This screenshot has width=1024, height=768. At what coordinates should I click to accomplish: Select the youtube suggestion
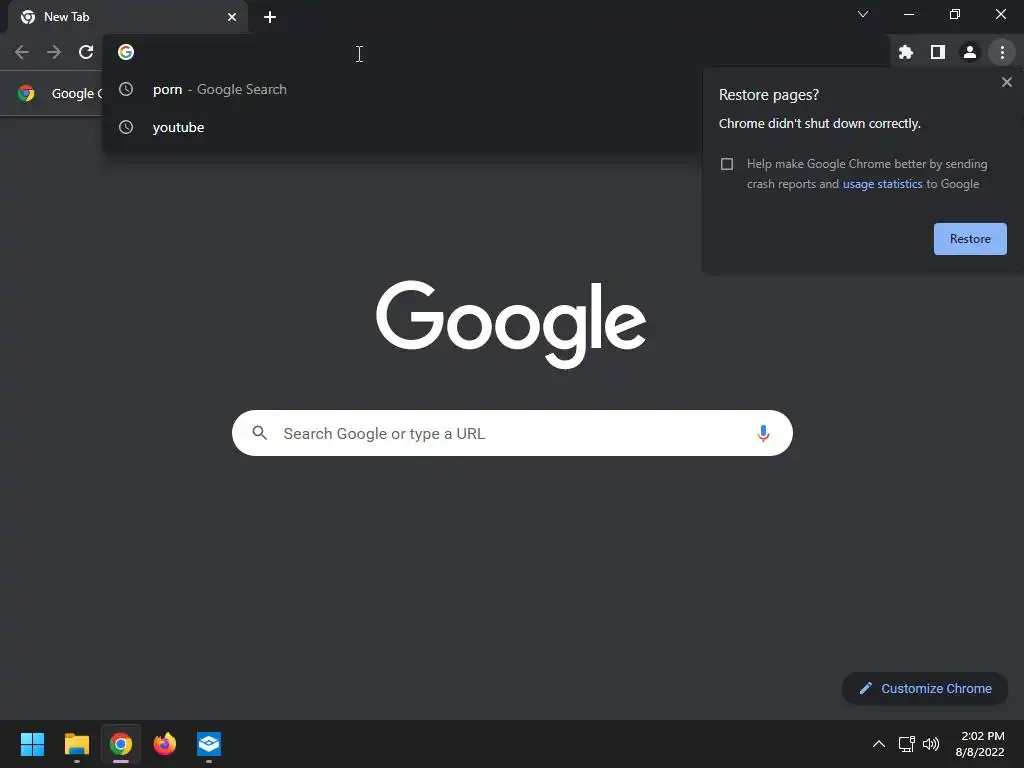(402, 127)
